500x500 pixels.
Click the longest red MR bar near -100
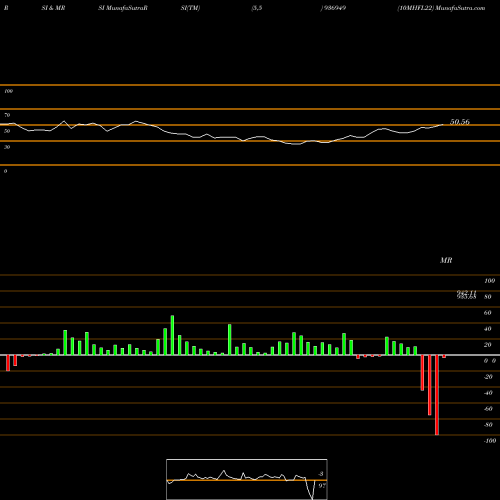(437, 395)
